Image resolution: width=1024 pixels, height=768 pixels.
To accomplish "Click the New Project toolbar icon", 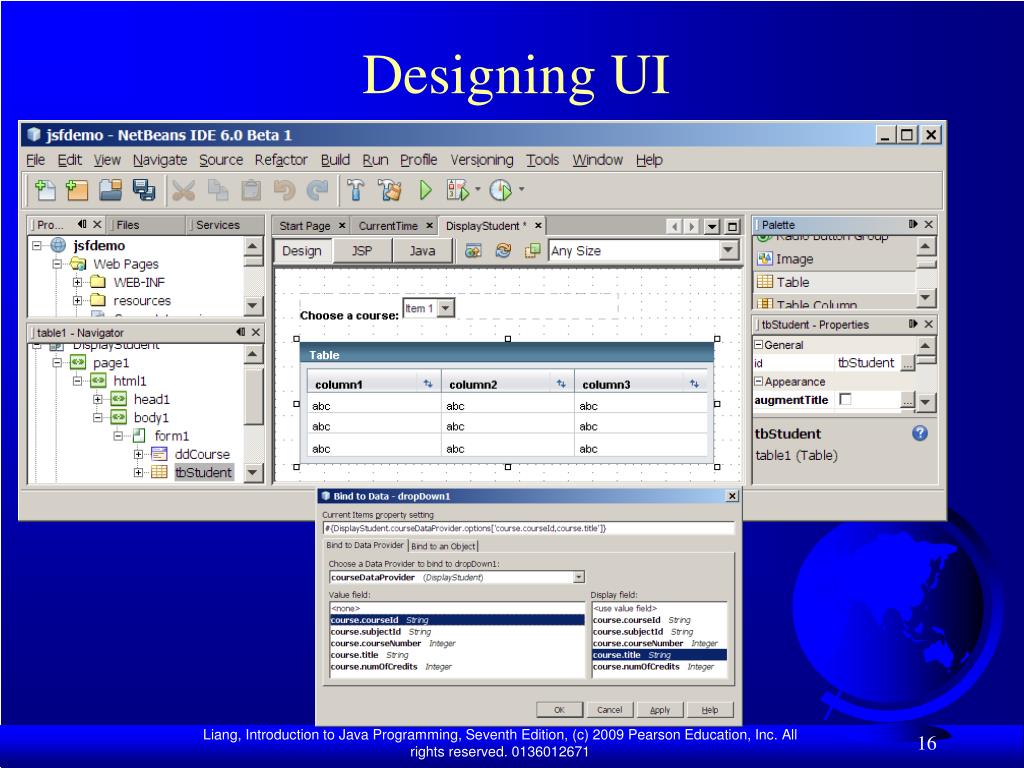I will click(77, 190).
